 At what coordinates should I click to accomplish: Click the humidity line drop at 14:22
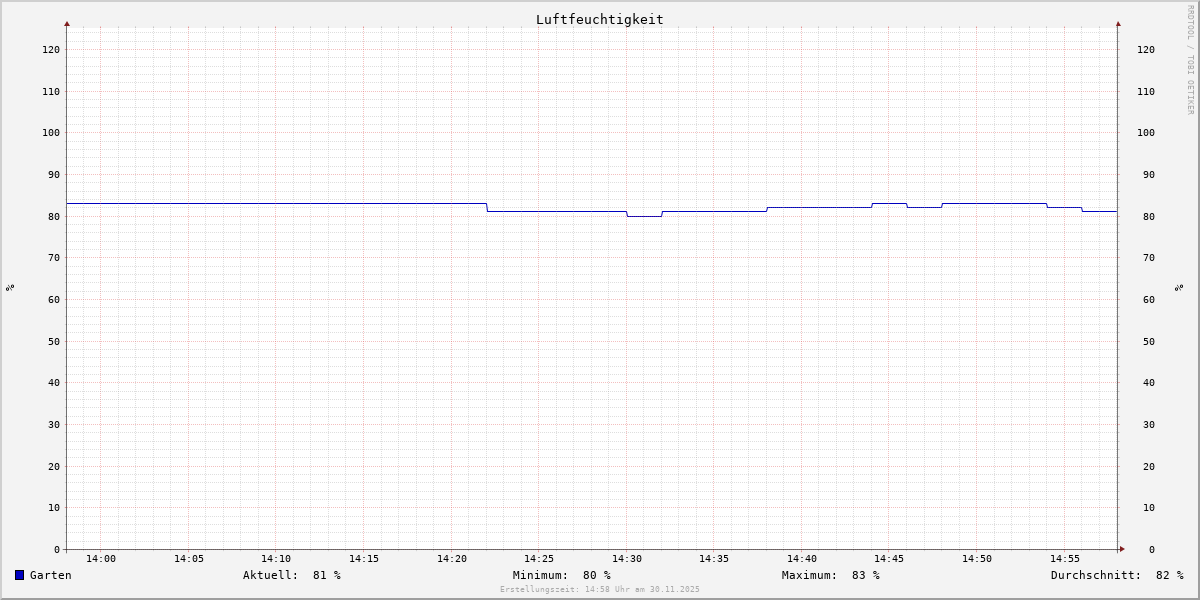tap(487, 207)
